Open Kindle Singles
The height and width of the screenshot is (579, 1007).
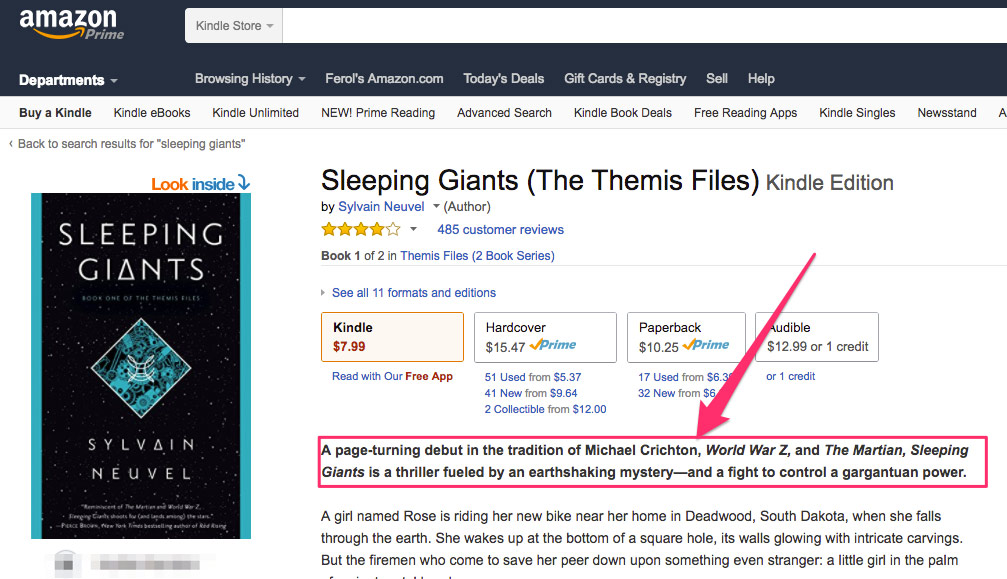coord(857,113)
